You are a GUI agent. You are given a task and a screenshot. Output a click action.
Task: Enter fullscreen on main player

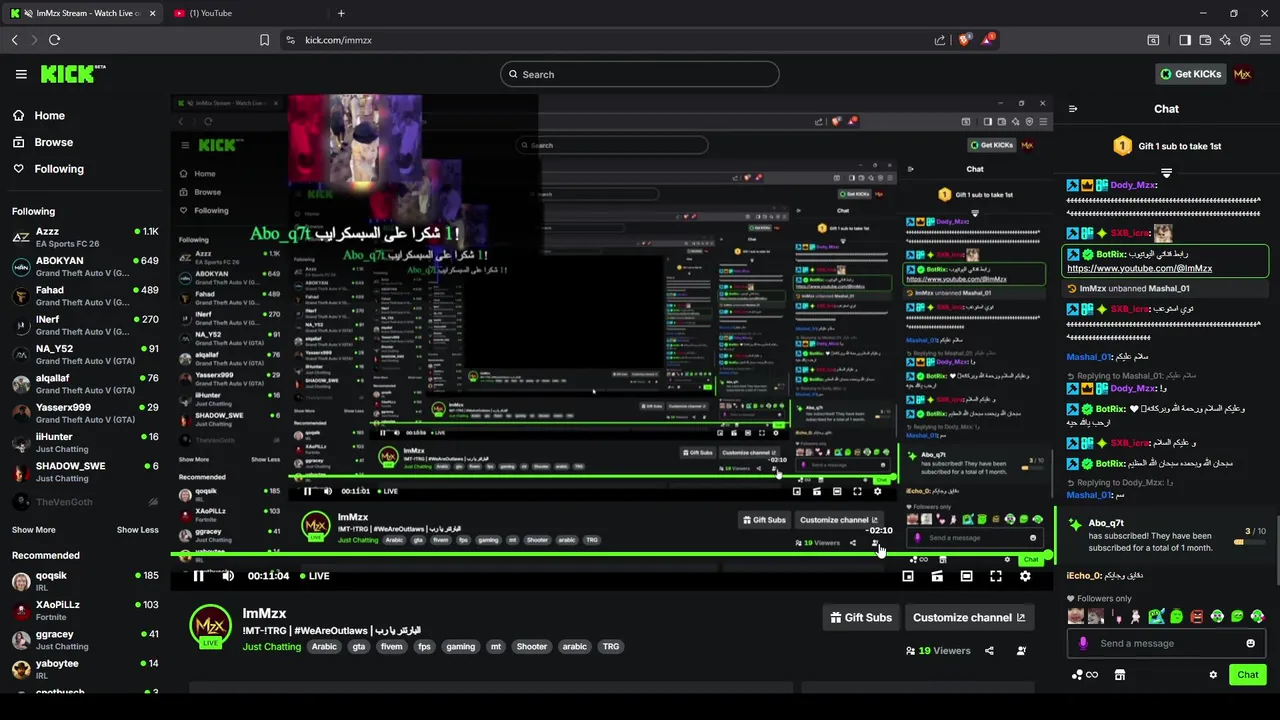[996, 576]
